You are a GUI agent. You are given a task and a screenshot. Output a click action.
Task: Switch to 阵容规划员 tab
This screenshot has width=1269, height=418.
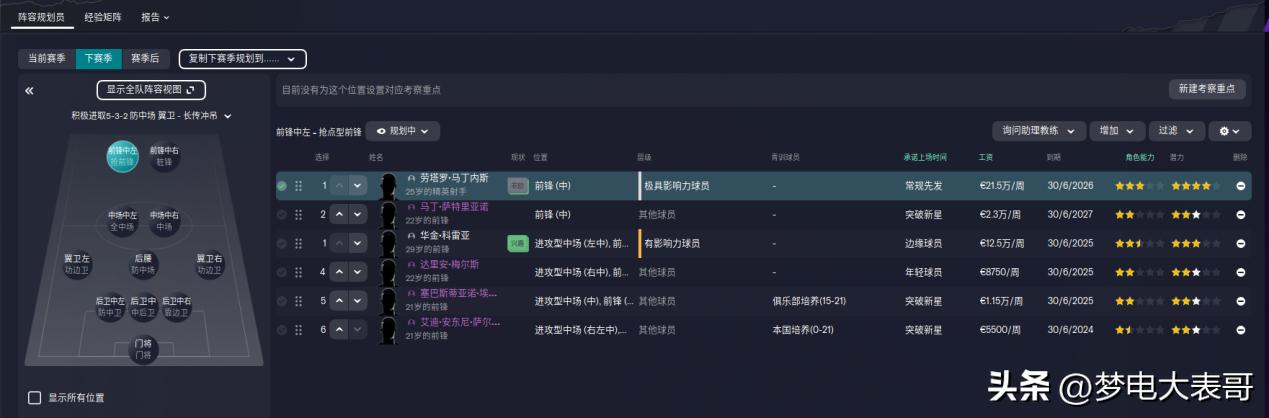41,17
